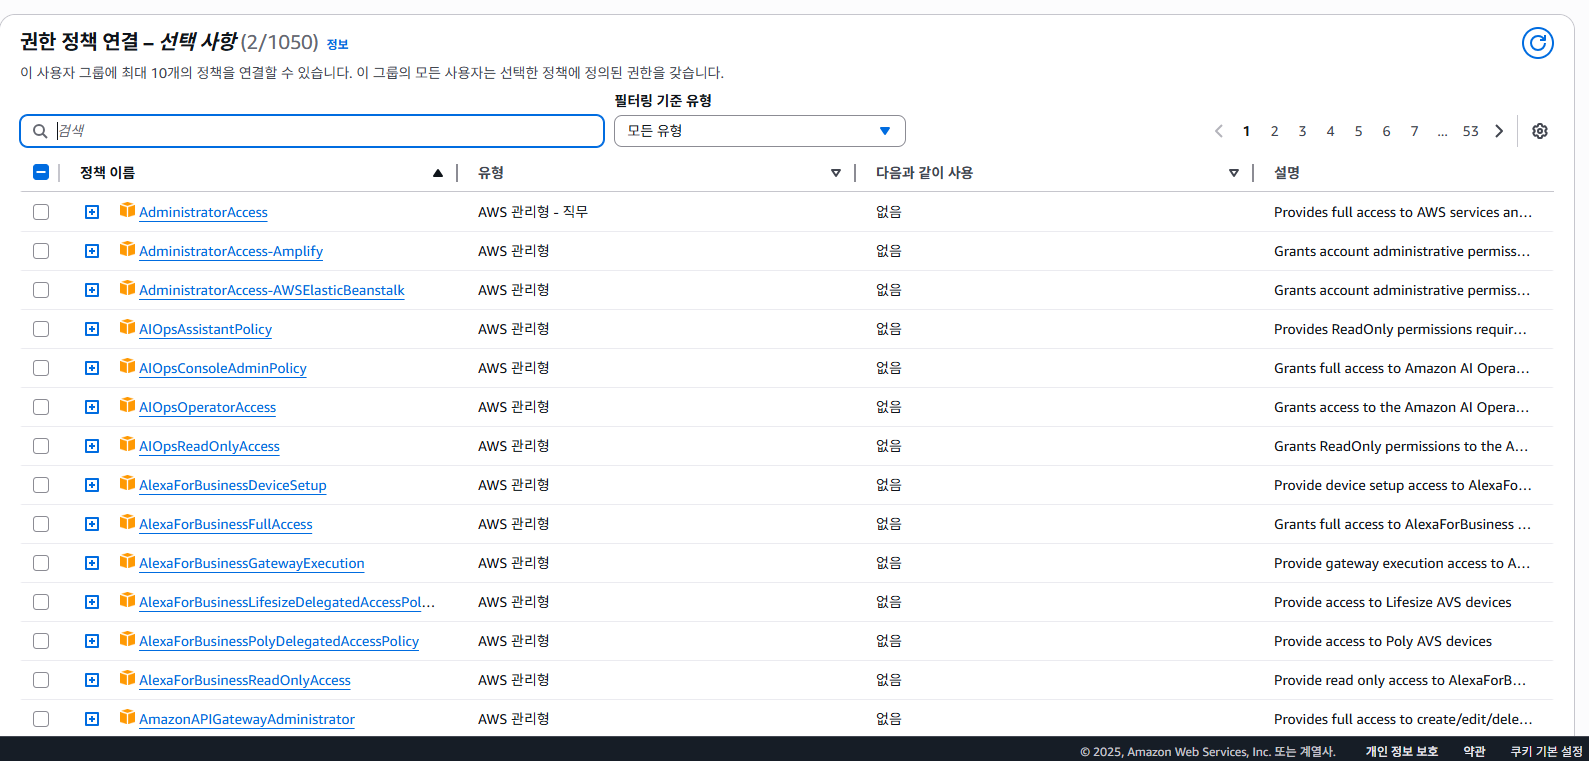Click policy icon beside AdministratorAccess
The width and height of the screenshot is (1589, 761).
[x=127, y=210]
